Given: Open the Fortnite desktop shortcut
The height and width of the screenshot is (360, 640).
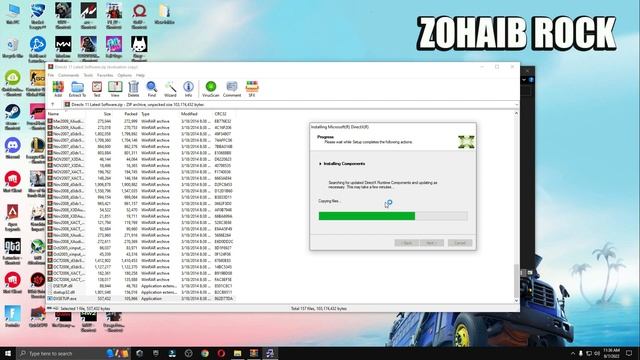Looking at the screenshot, I should pyautogui.click(x=13, y=316).
